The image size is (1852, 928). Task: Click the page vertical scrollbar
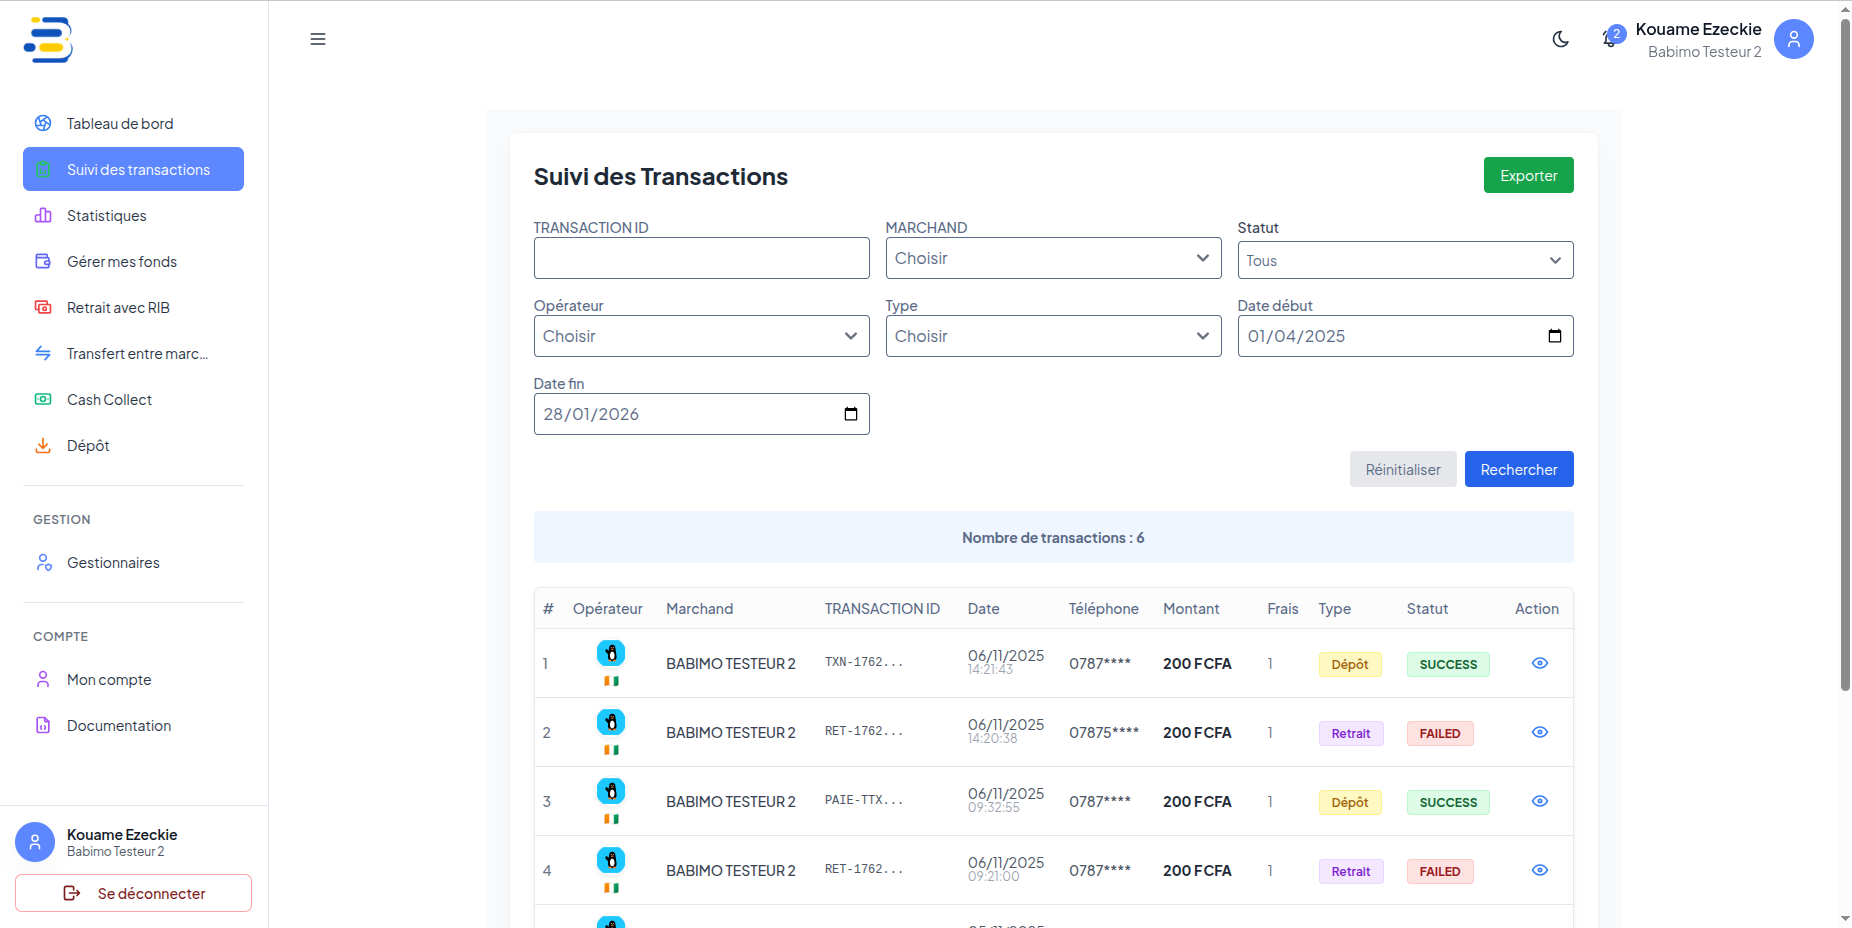click(1845, 350)
